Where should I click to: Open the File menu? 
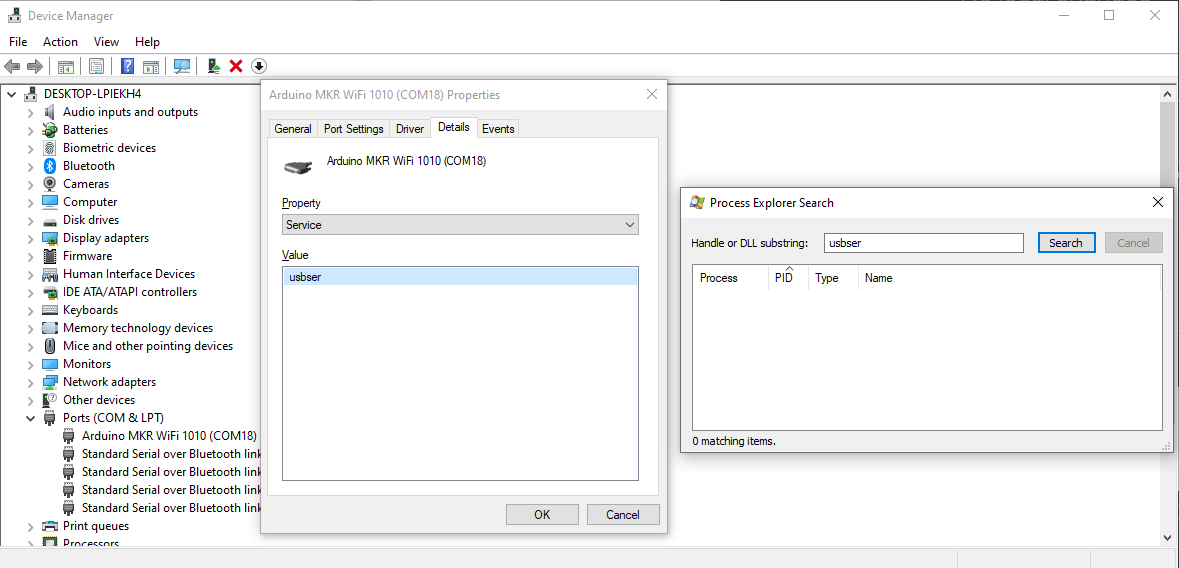[x=18, y=42]
